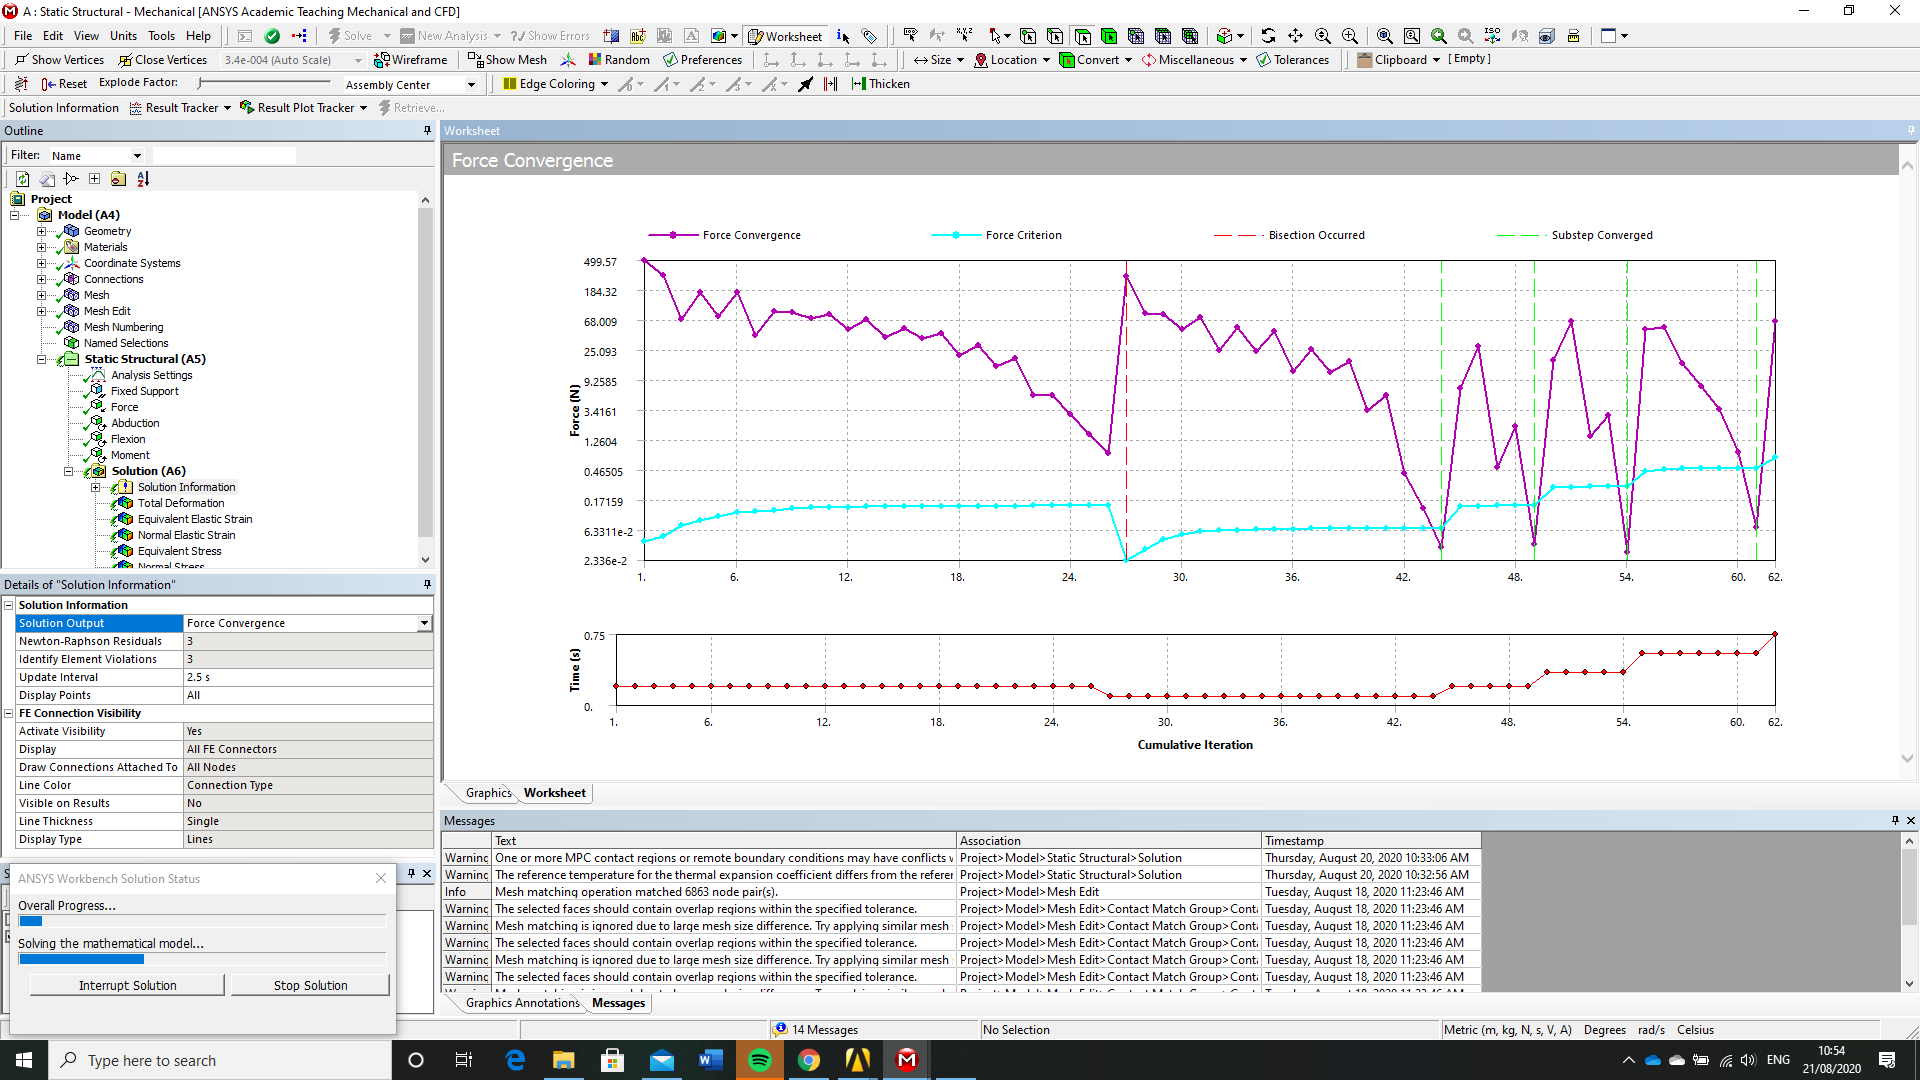Select the Pan view tool
This screenshot has width=1920, height=1080.
1295,36
